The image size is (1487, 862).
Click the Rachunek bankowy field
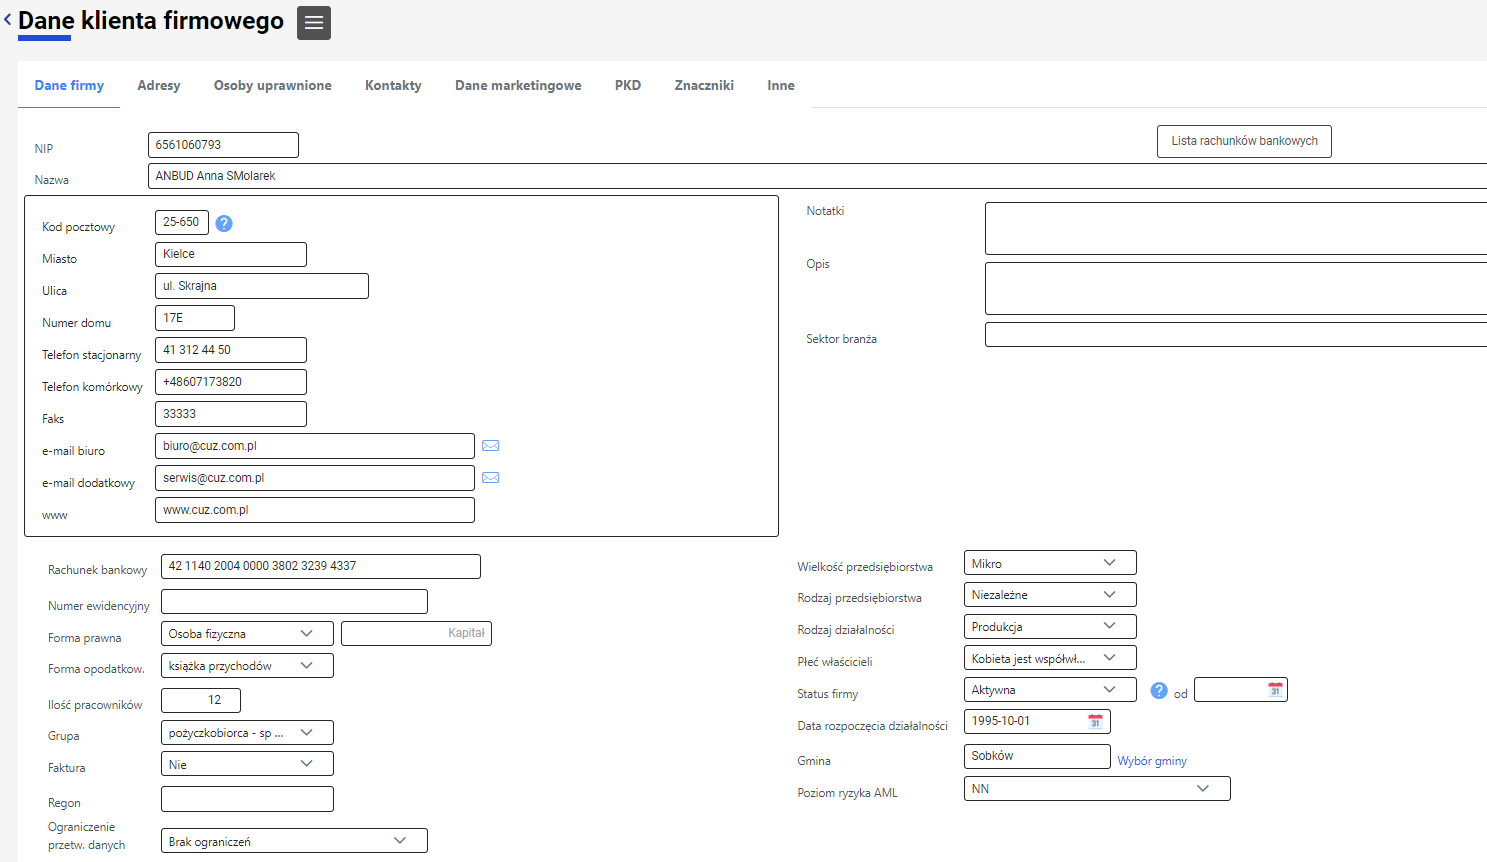coord(321,566)
